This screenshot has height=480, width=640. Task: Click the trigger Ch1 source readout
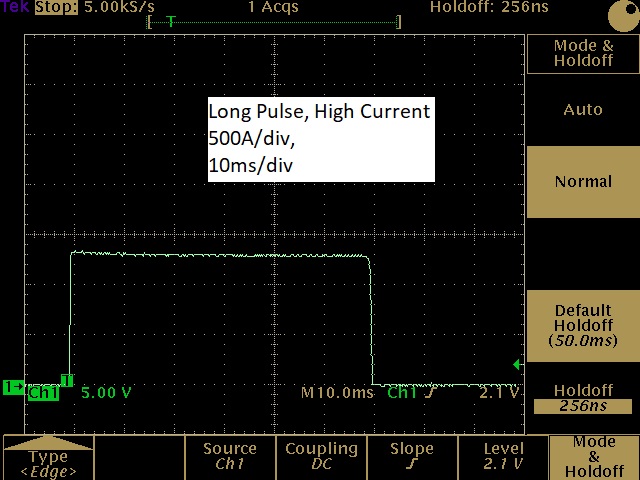tap(402, 393)
